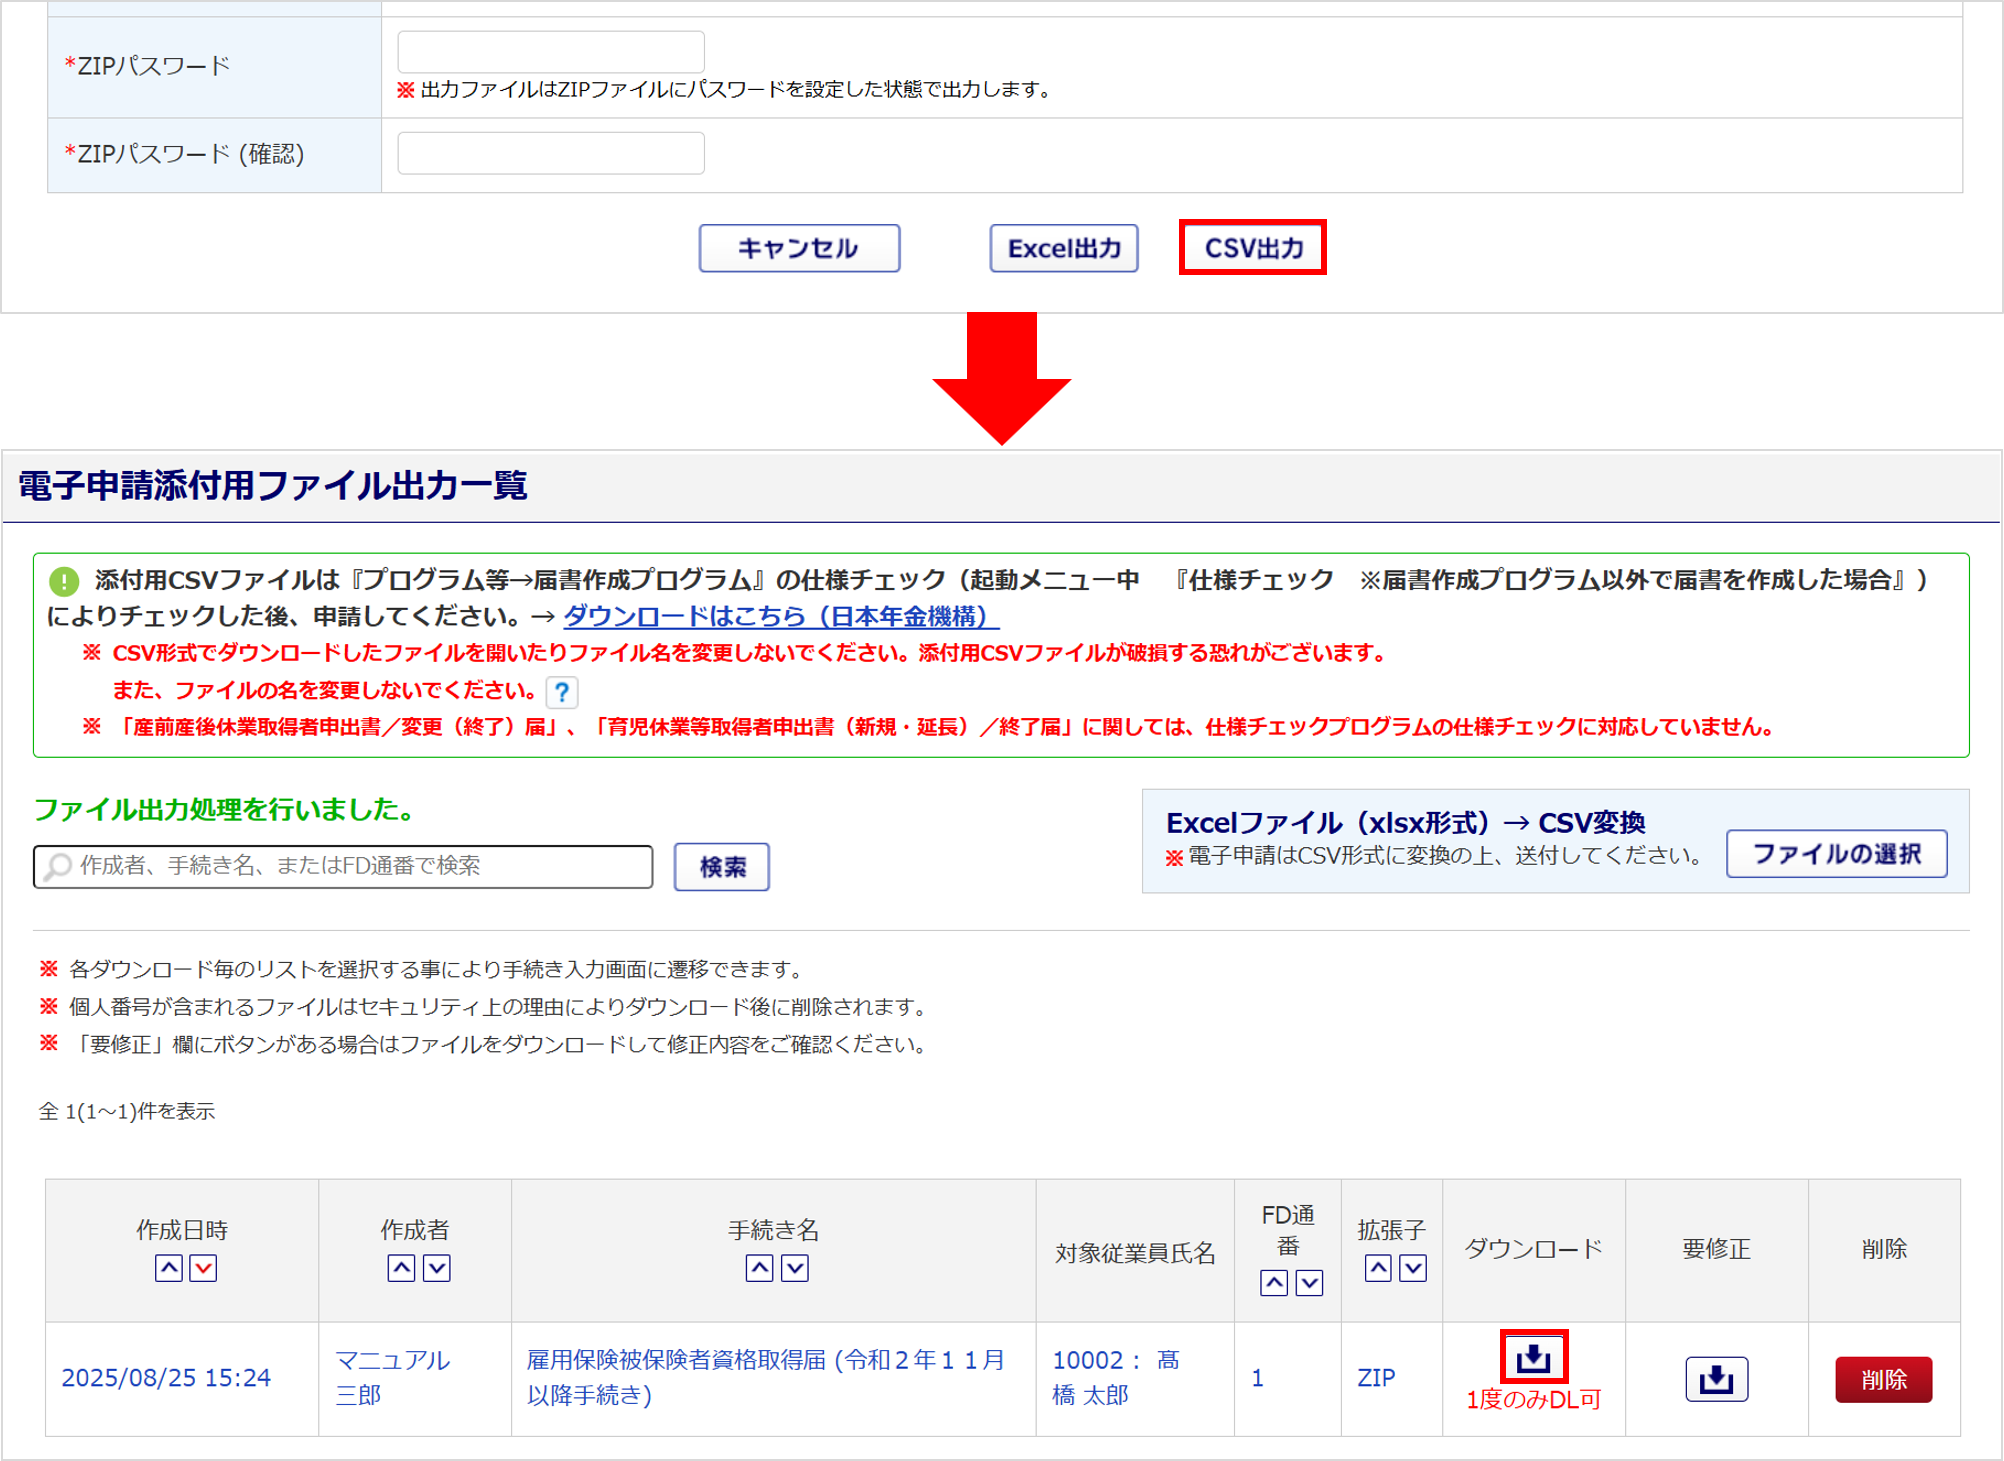Click the green exclamation notice icon
This screenshot has height=1461, width=2004.
[64, 581]
